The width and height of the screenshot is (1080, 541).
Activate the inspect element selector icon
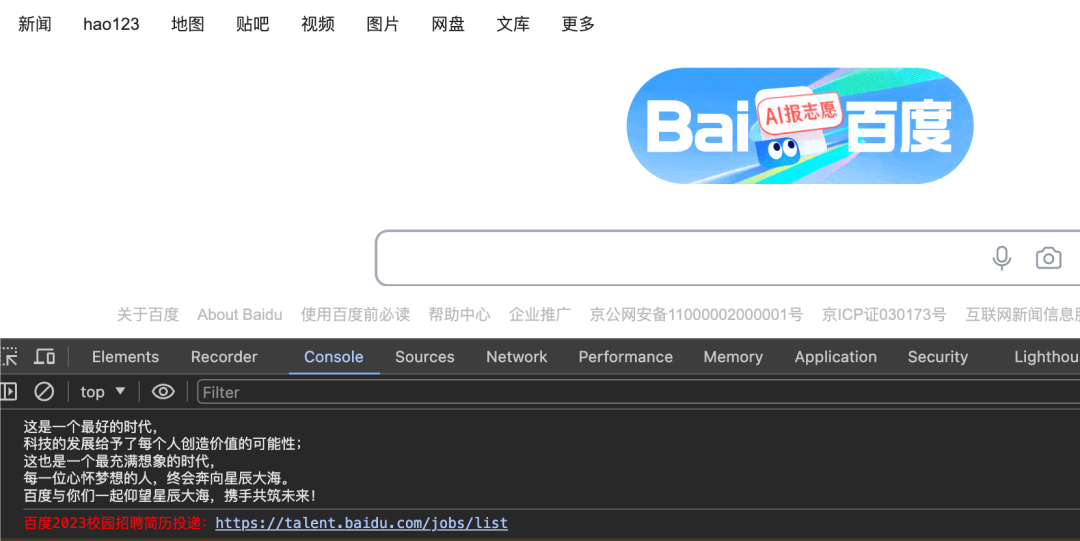pyautogui.click(x=10, y=356)
